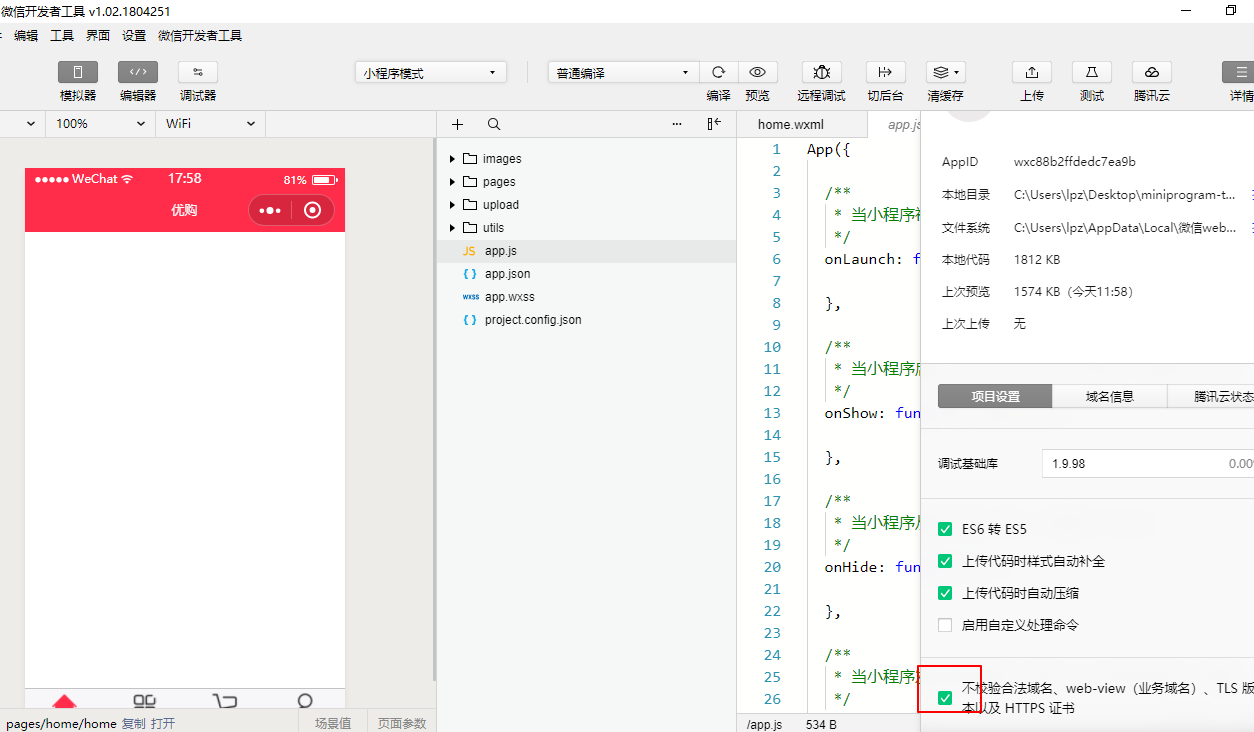This screenshot has width=1254, height=732.
Task: Start 远程调试 remote debug bug icon
Action: click(x=822, y=73)
